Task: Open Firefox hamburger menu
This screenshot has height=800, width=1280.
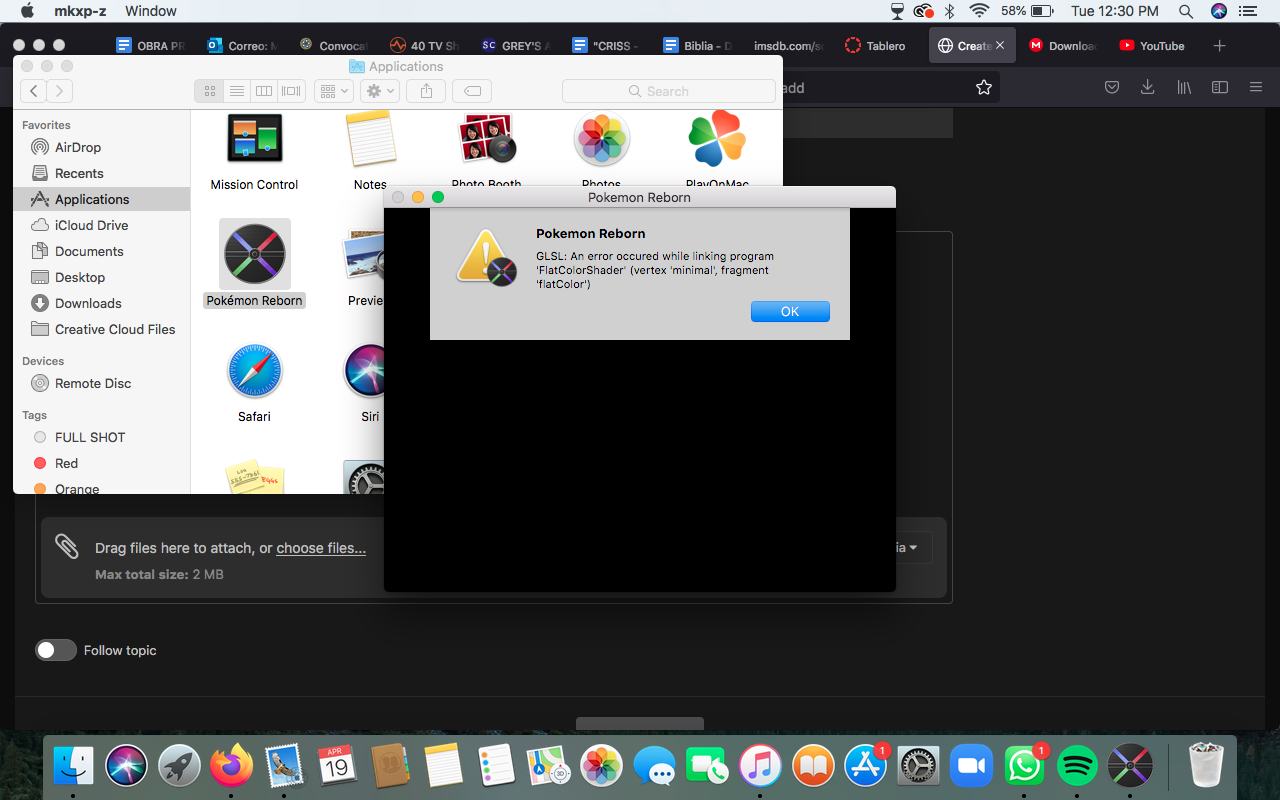Action: point(1256,87)
